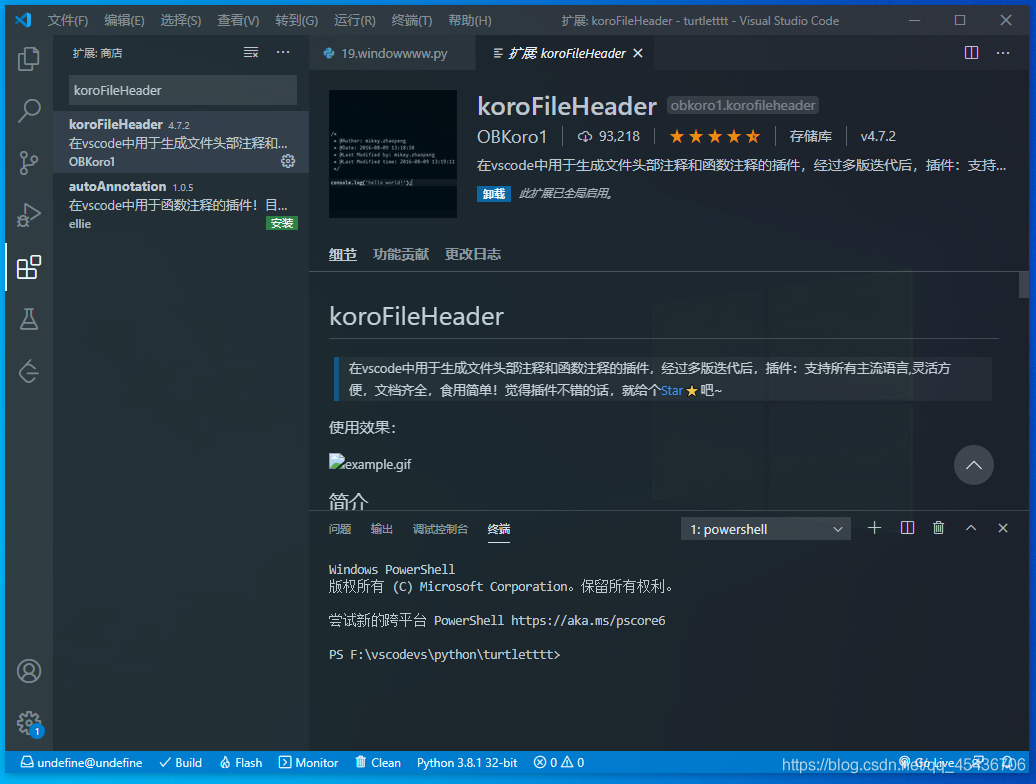Screen dimensions: 1036x784
Task: Open the 转到(G) menu
Action: [296, 20]
